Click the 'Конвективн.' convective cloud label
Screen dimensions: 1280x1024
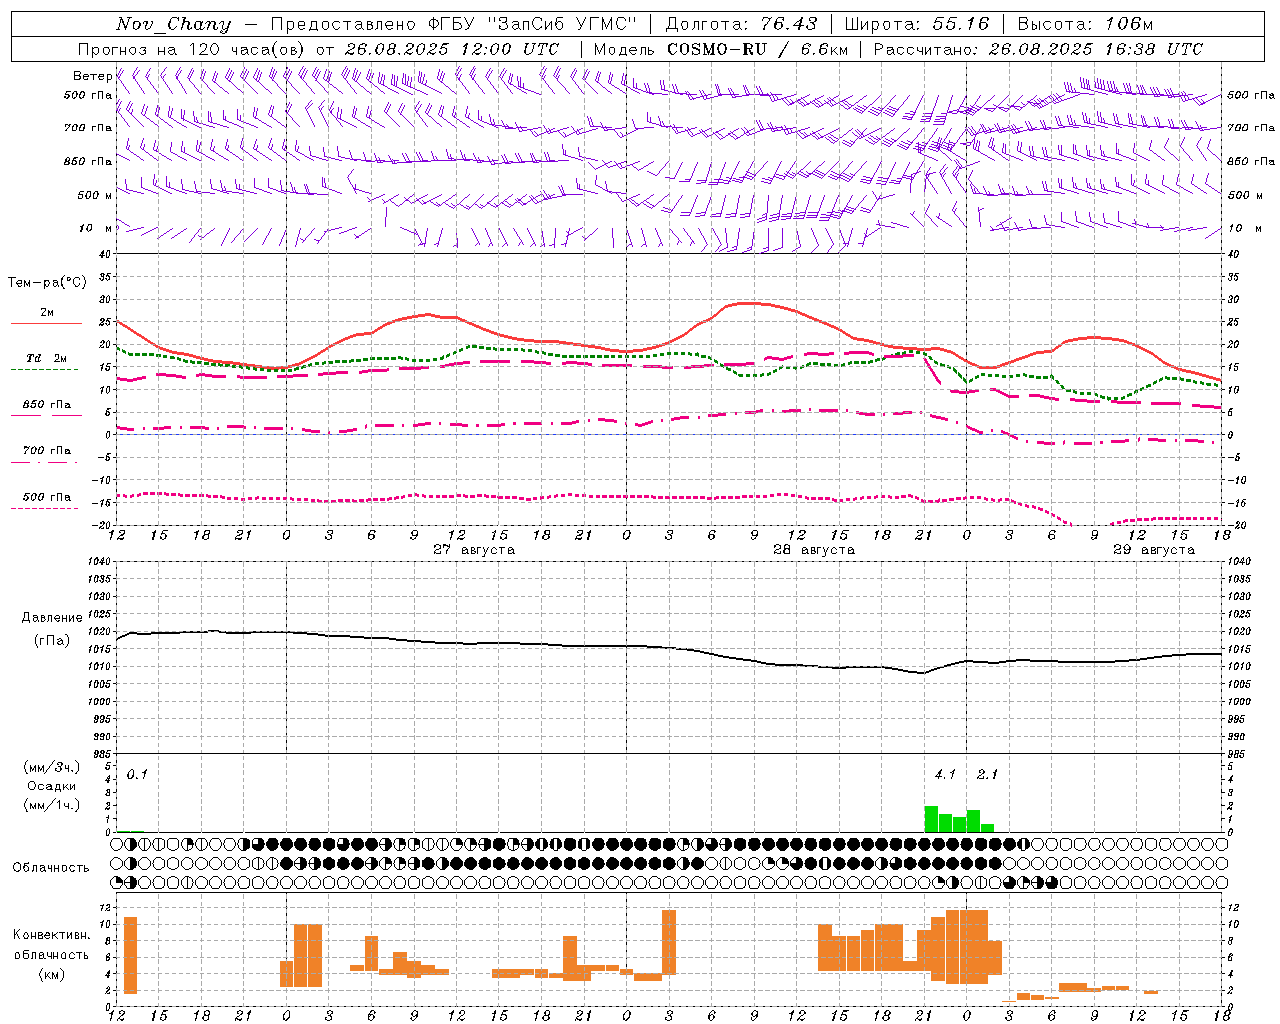(51, 935)
